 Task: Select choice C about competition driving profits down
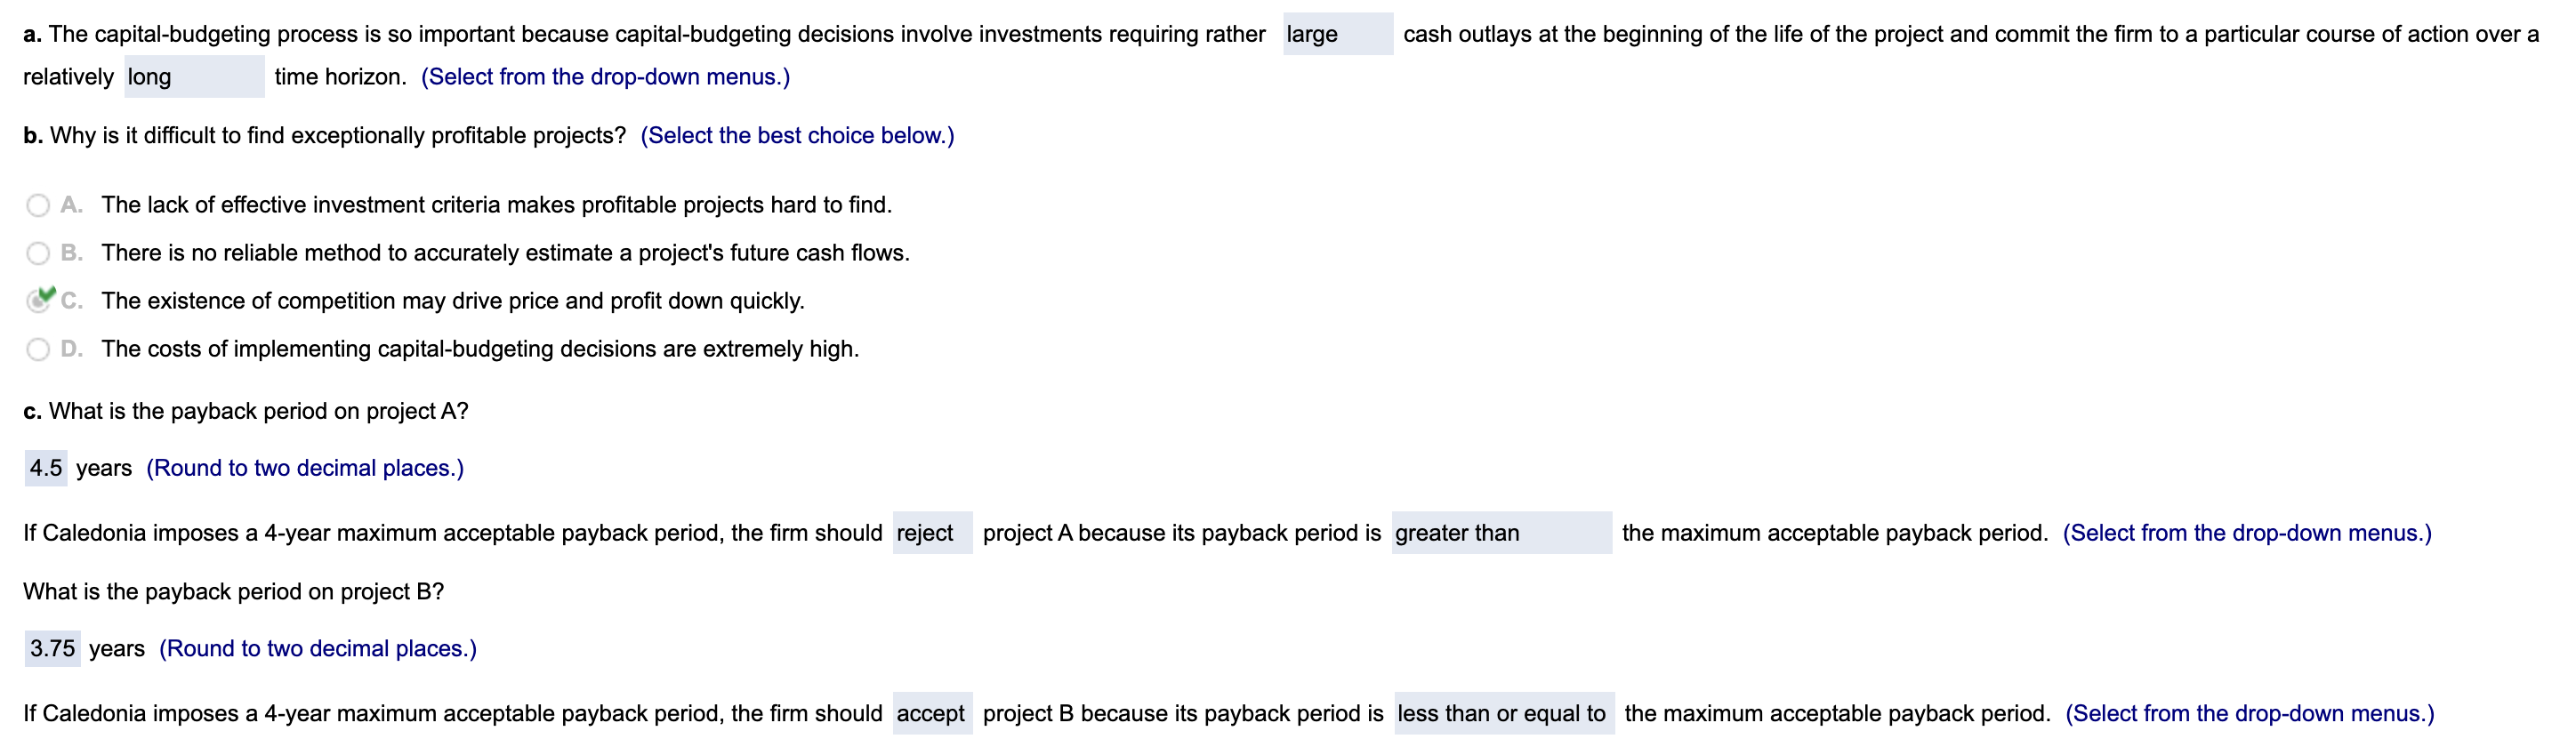(37, 300)
